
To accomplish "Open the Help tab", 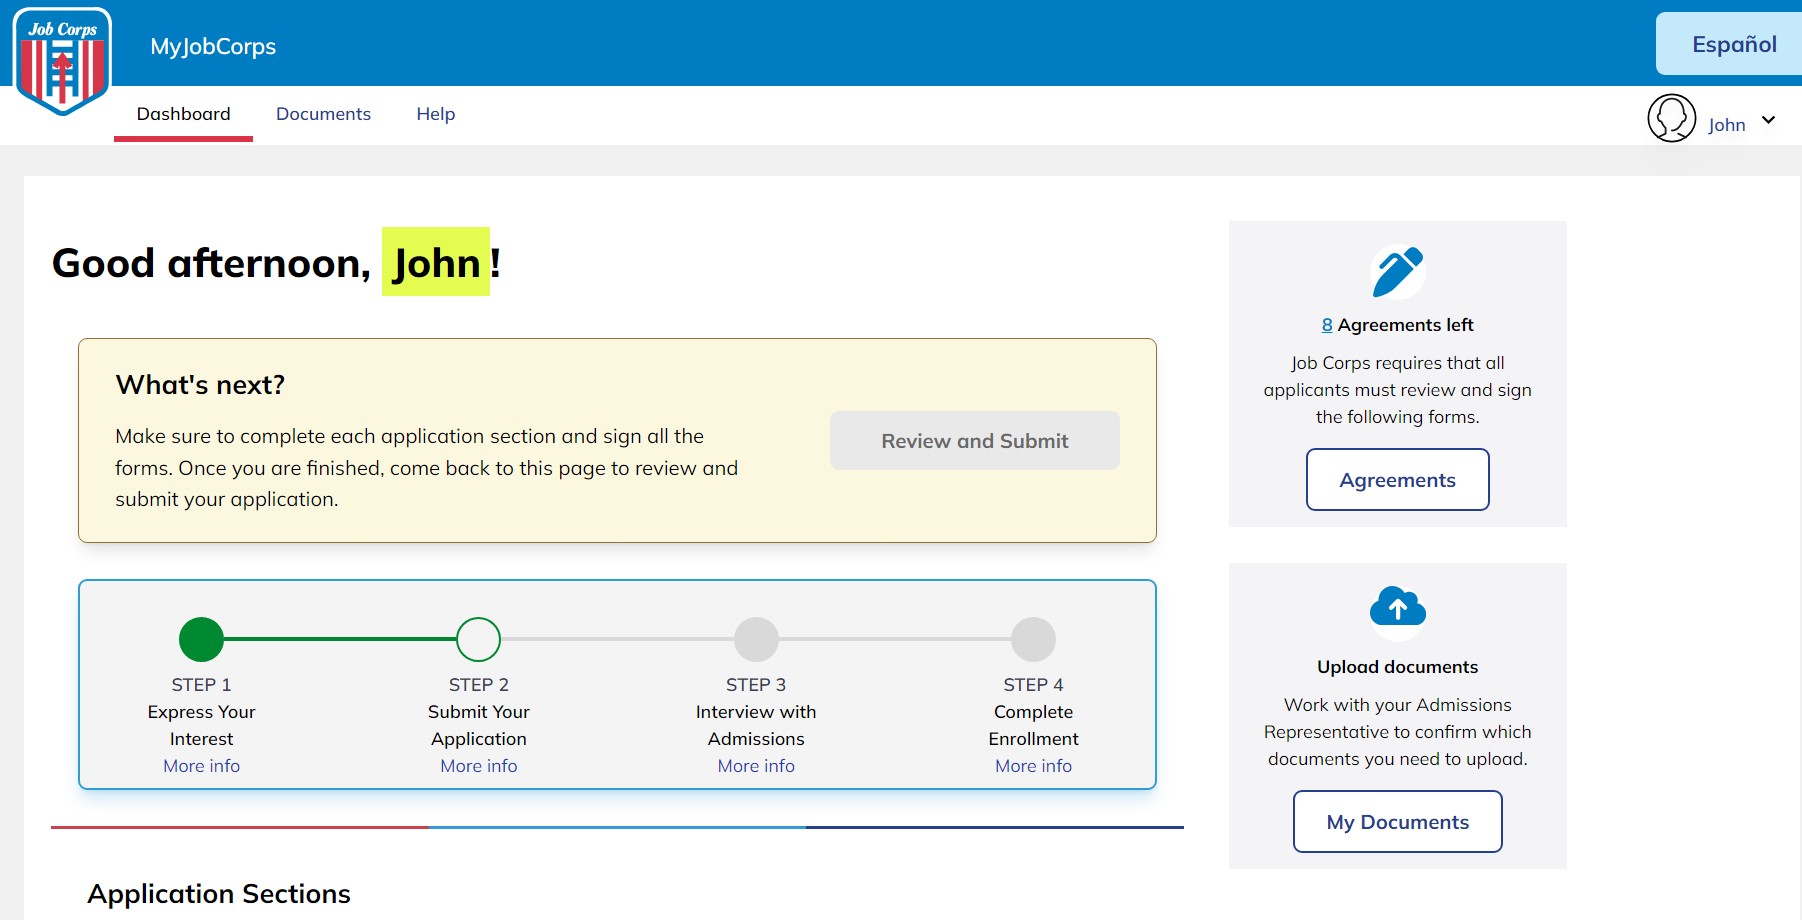I will tap(435, 114).
